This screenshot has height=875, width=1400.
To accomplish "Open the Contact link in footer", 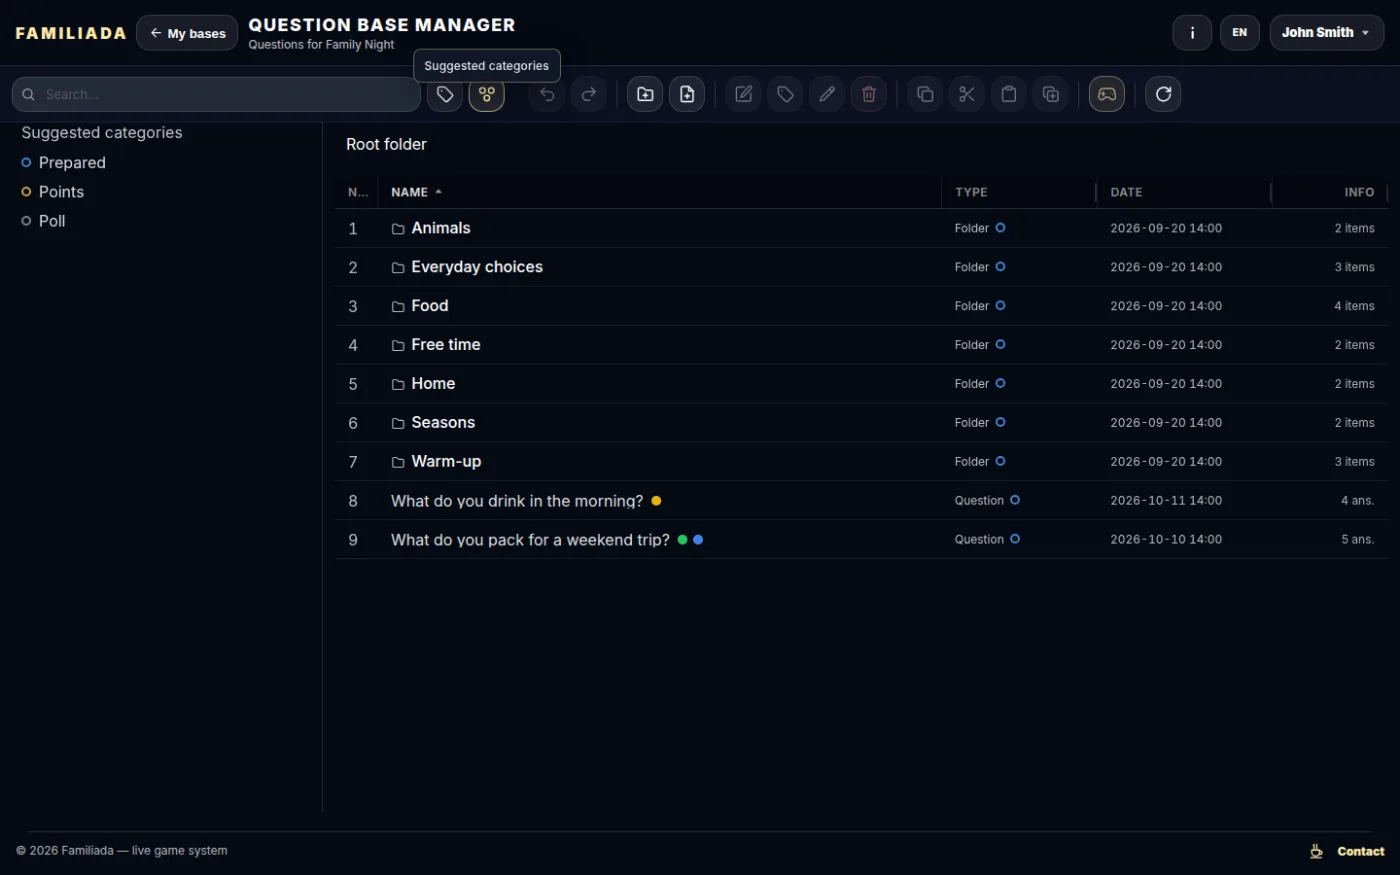I will tap(1361, 851).
